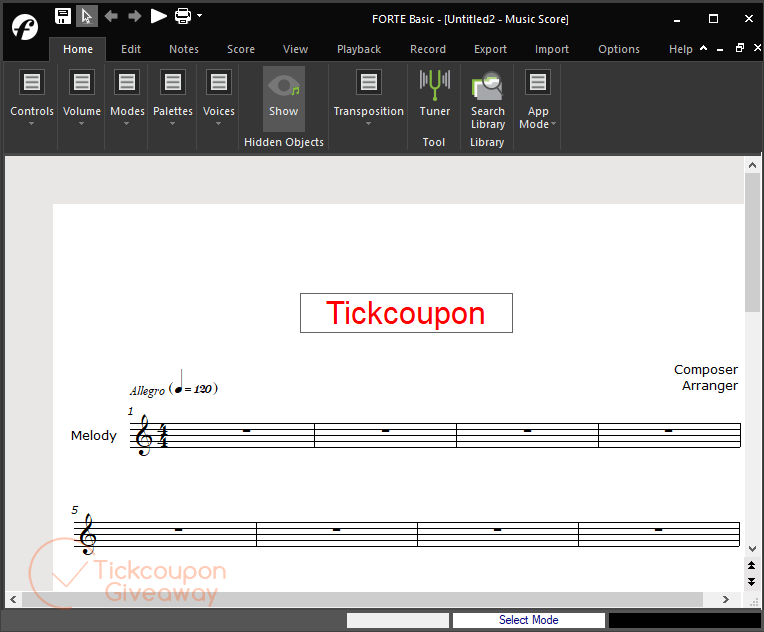Switch to the Edit tab
Screen dimensions: 764x632
(x=131, y=49)
